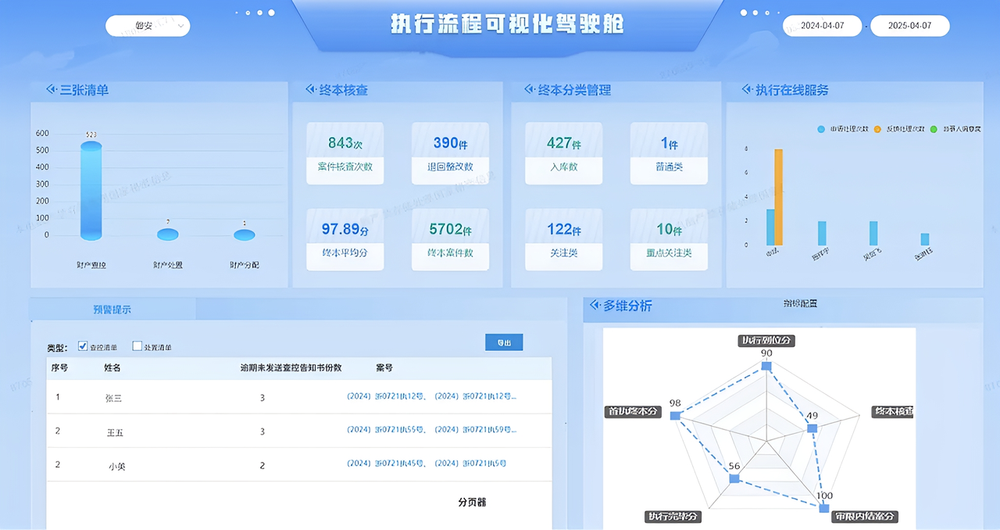Click the radar point labeled 56
This screenshot has height=530, width=1000.
pos(734,478)
